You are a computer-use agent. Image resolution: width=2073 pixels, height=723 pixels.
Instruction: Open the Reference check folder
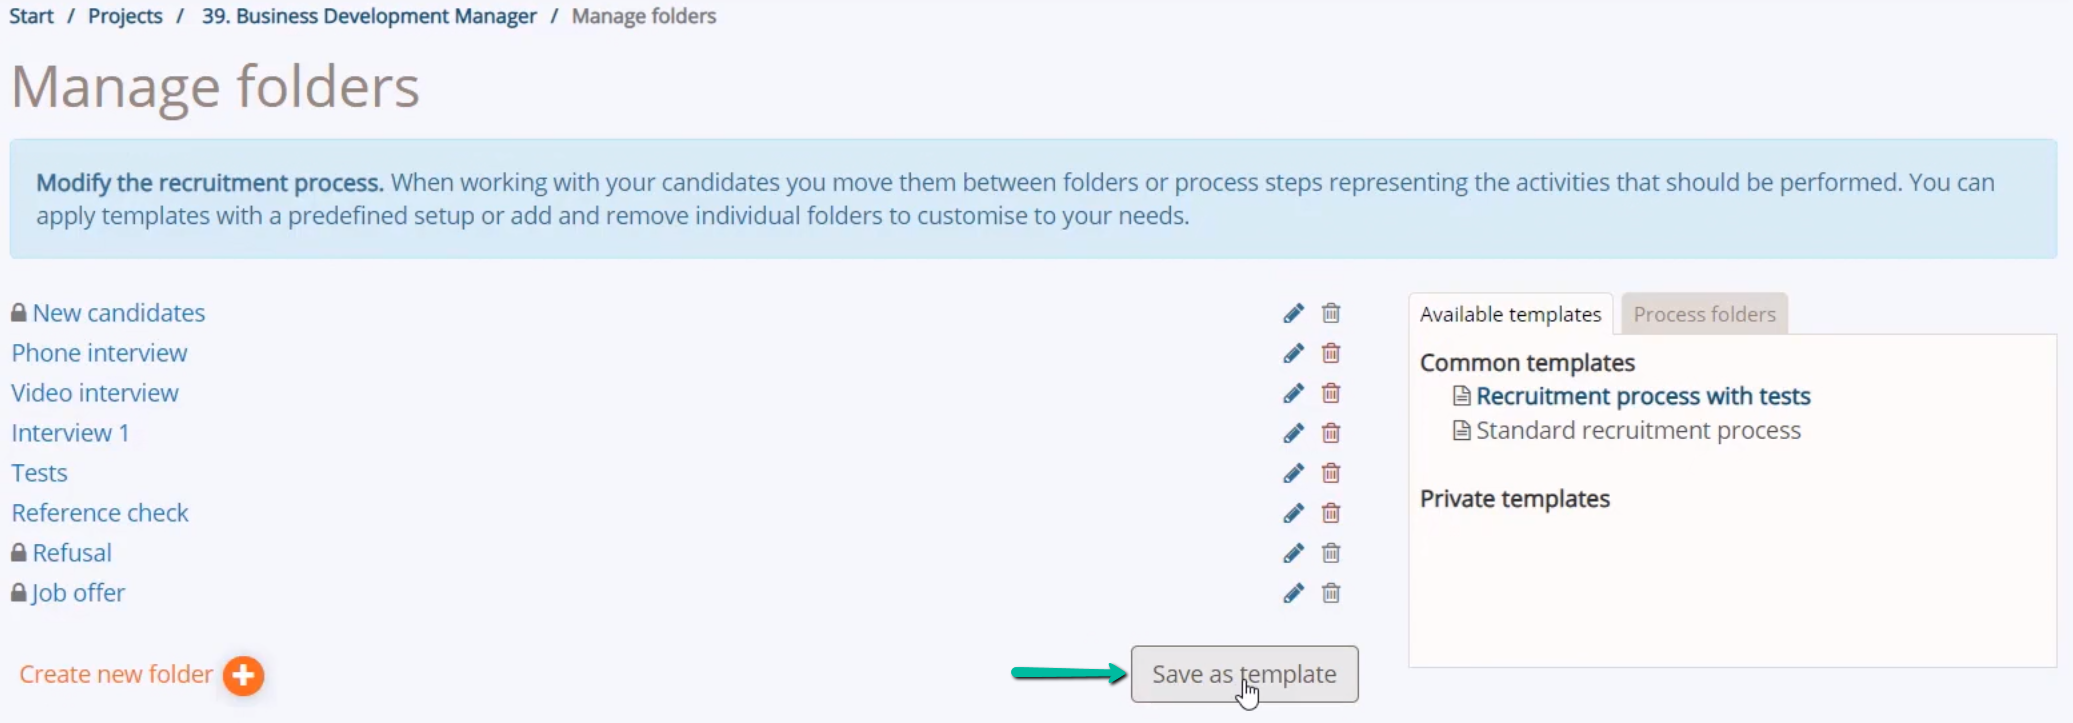(100, 513)
